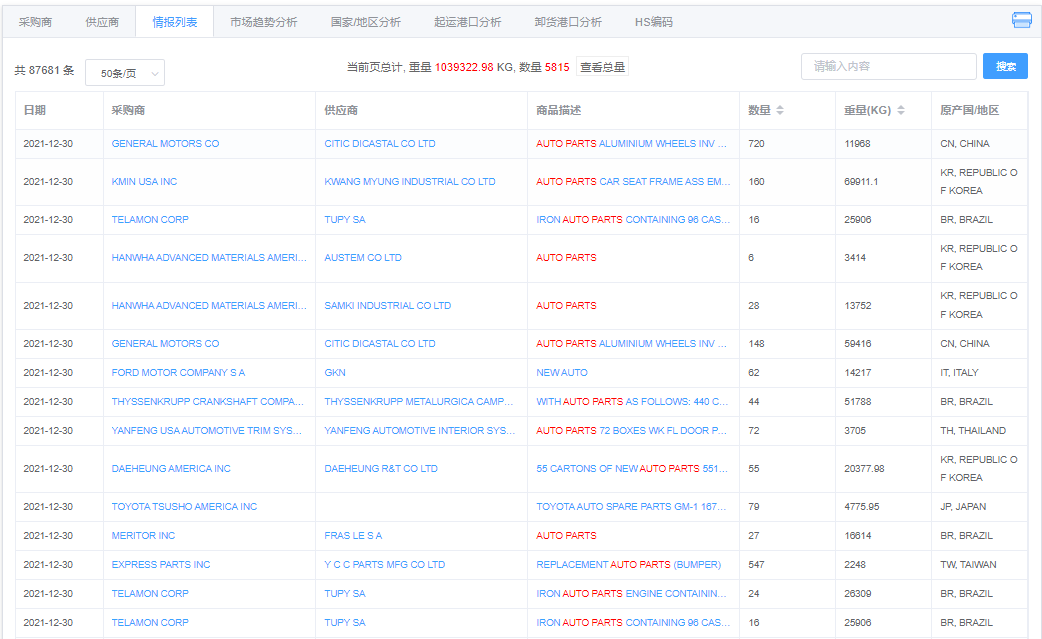Click the origin cell JP, JAPAN

pos(963,507)
